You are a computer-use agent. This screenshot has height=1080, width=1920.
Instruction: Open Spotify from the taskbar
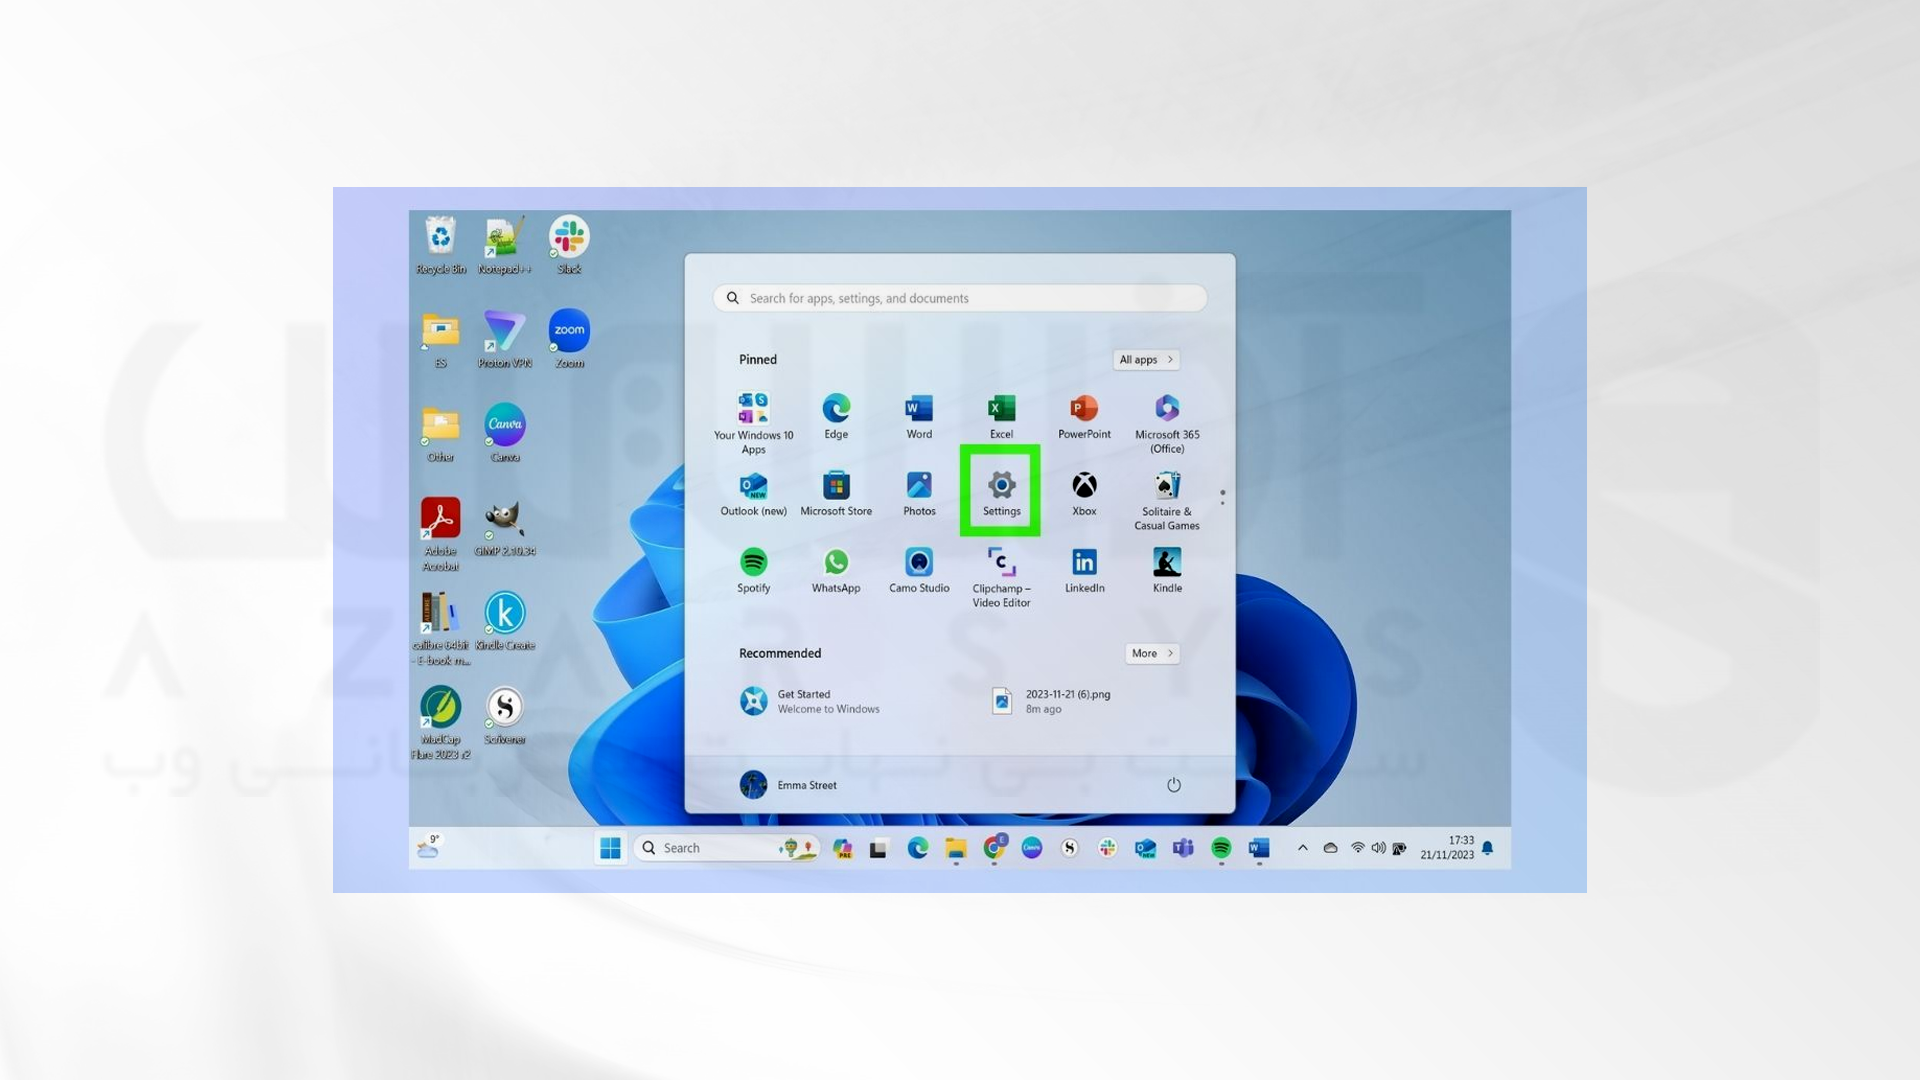point(1221,848)
